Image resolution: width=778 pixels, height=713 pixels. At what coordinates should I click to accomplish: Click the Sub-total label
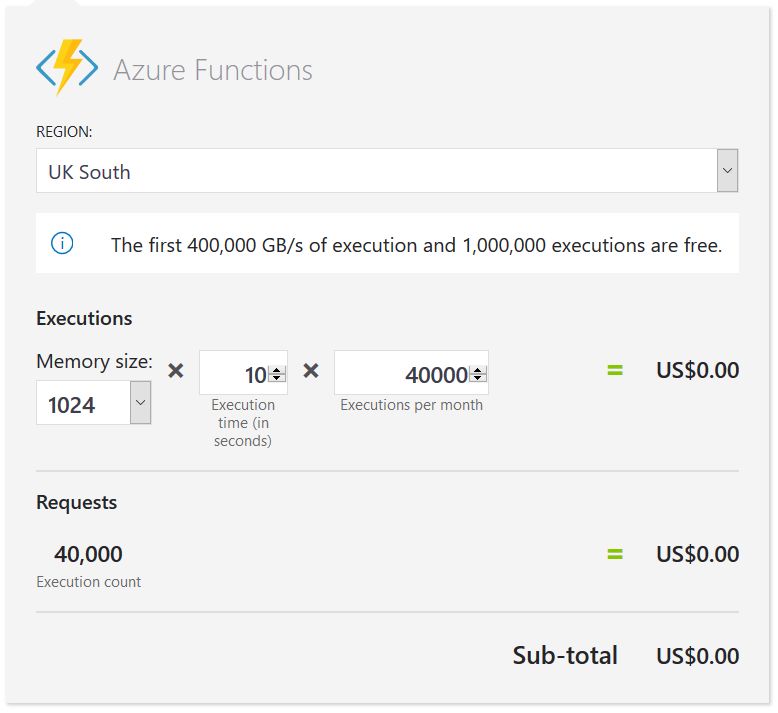click(x=565, y=655)
